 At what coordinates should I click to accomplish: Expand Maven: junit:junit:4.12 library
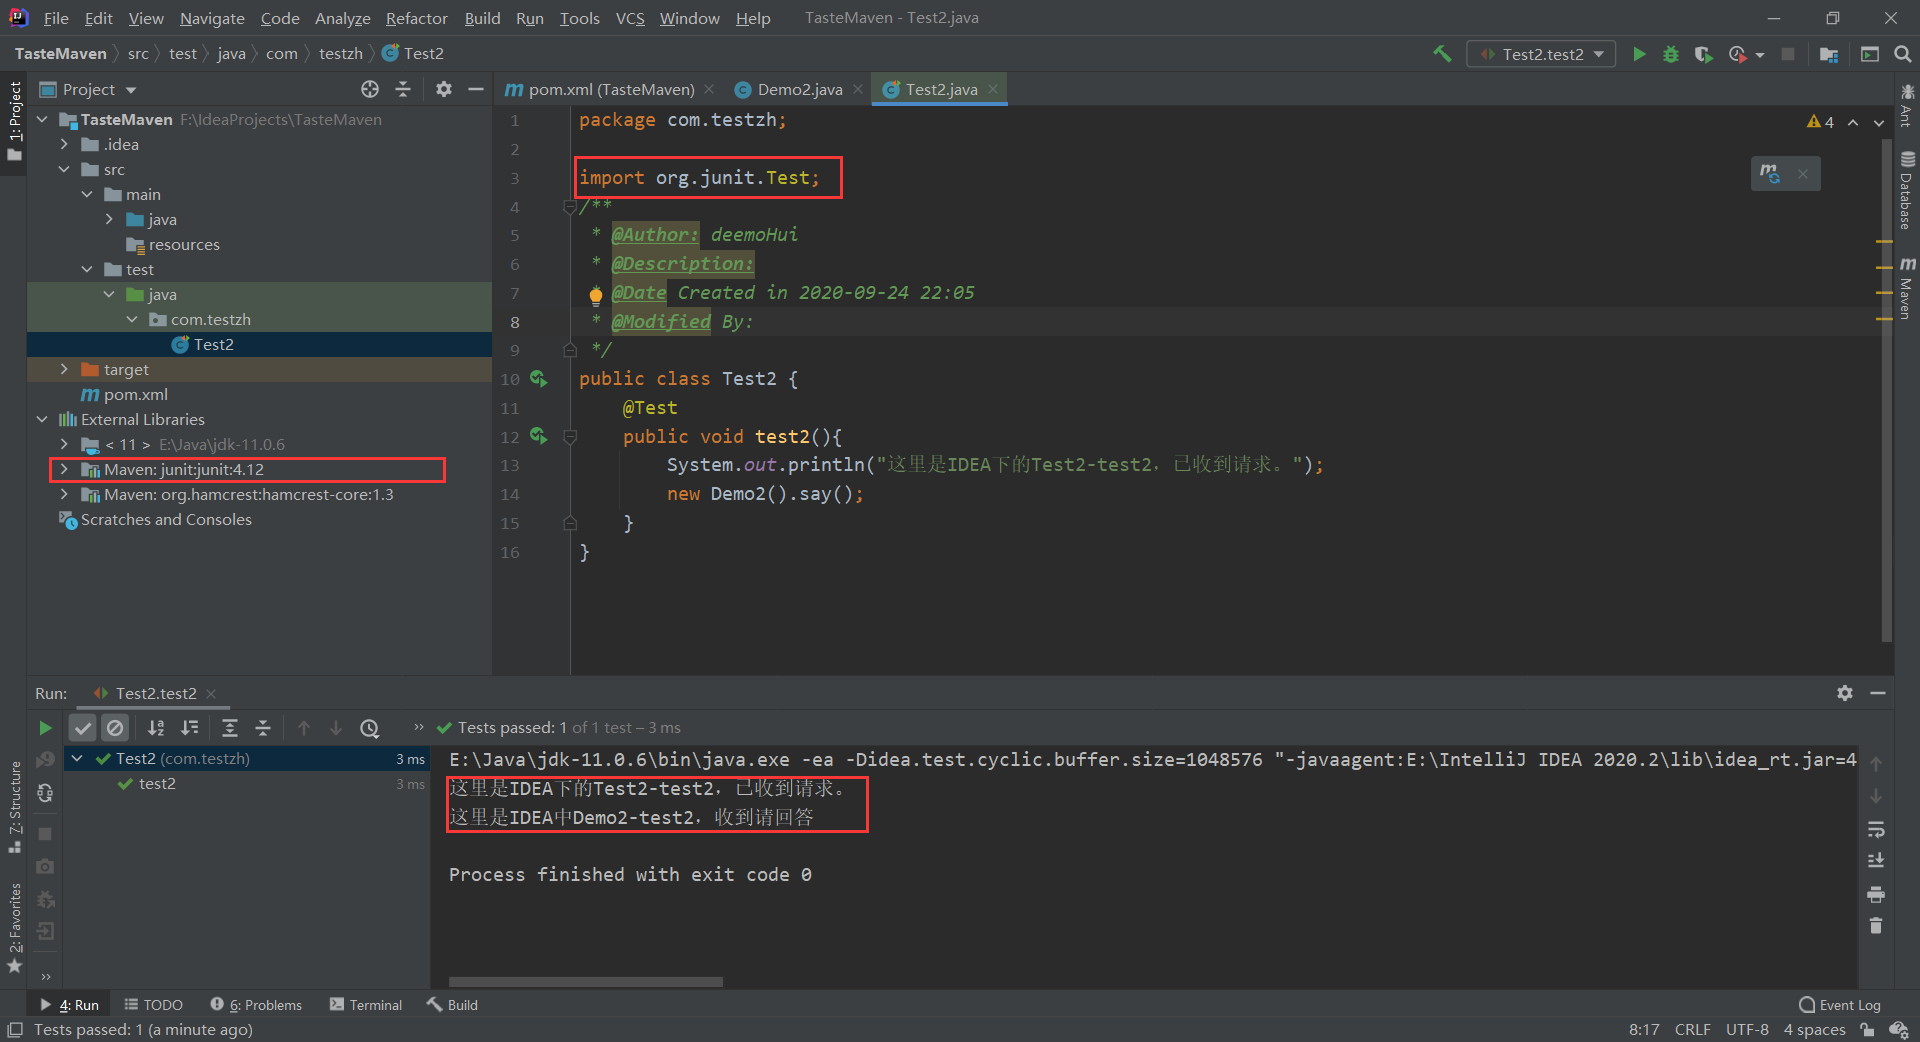click(65, 470)
